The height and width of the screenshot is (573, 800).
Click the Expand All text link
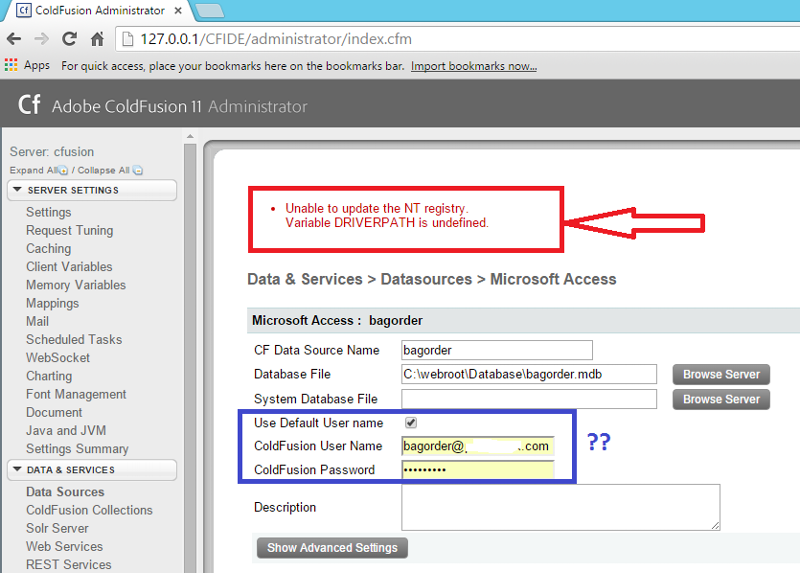34,170
